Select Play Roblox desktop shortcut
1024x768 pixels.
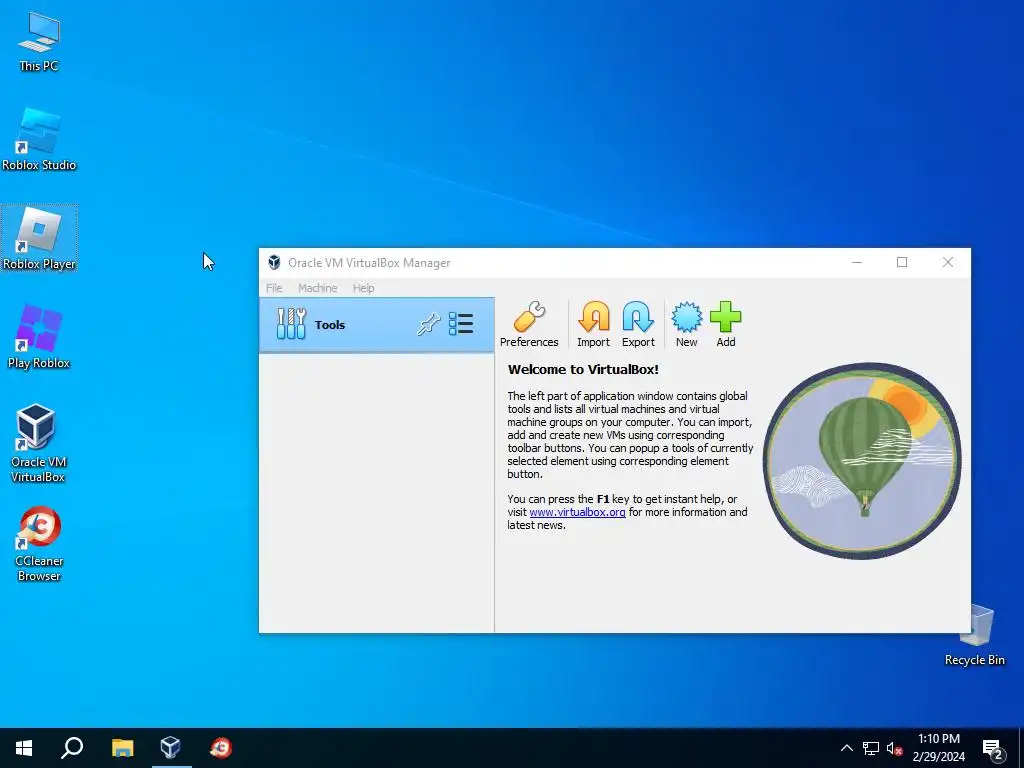tap(39, 337)
